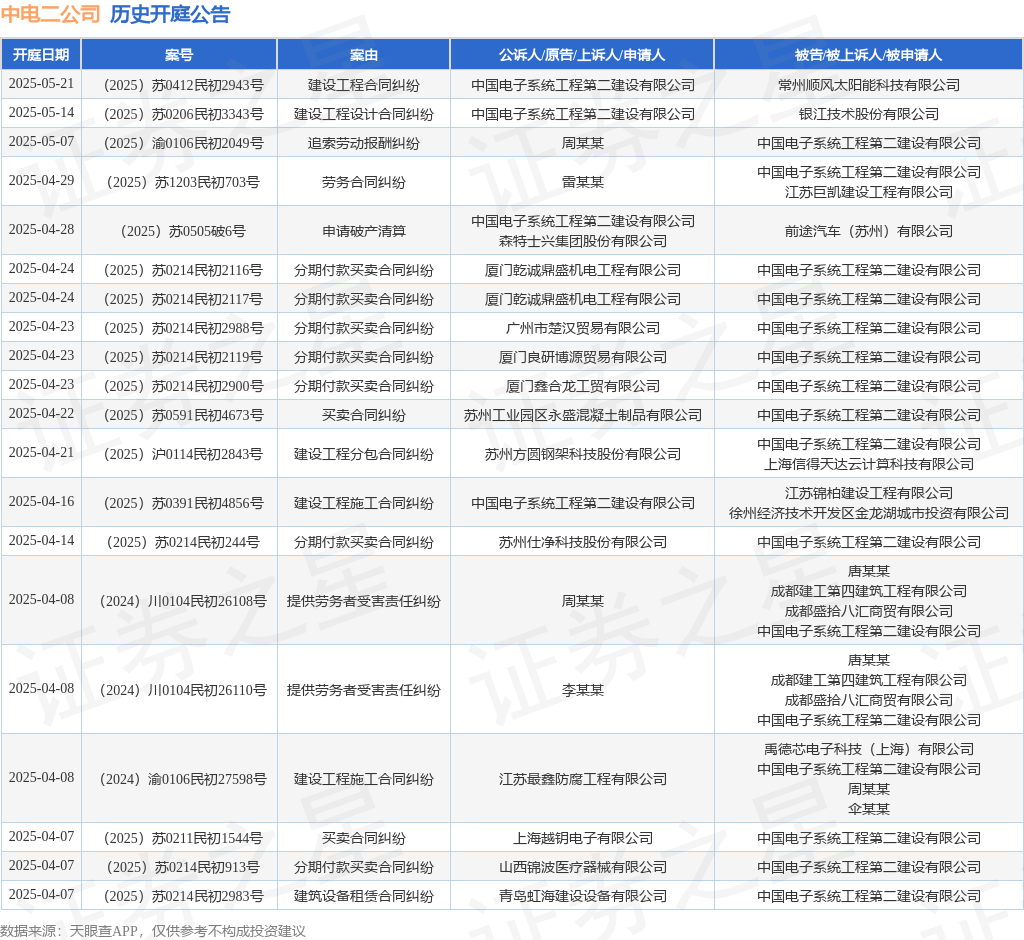Select case number (2025)苏0214民初2119号

[184, 357]
